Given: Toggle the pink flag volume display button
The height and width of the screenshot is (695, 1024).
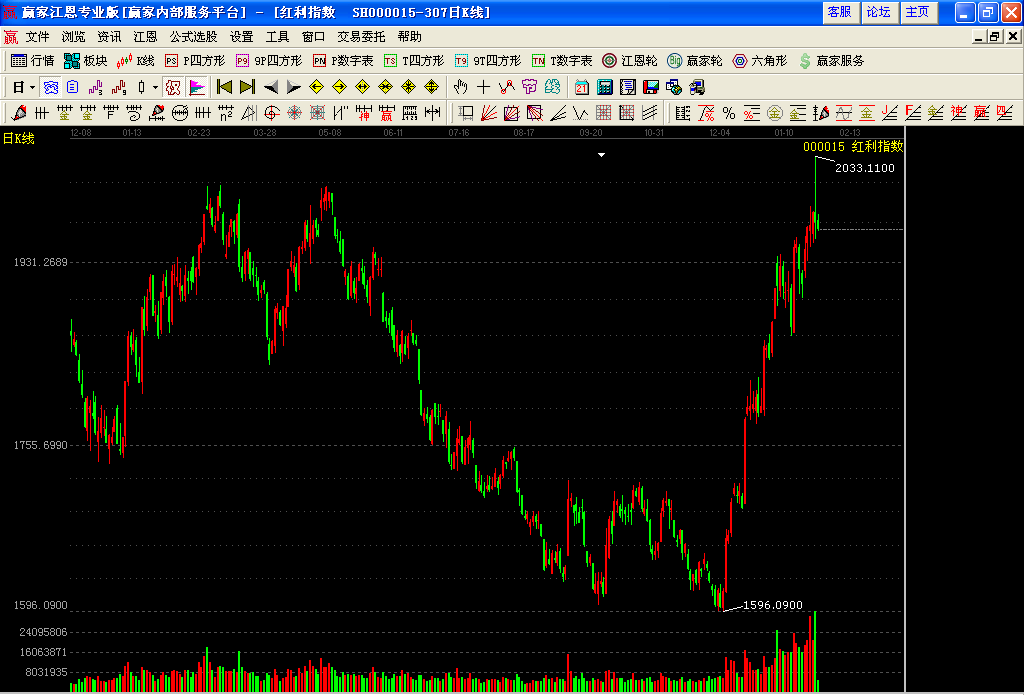Looking at the screenshot, I should click(x=196, y=87).
